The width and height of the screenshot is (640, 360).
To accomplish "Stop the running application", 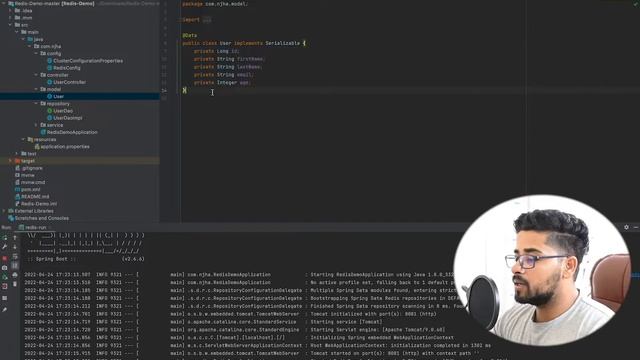I will pyautogui.click(x=4, y=258).
